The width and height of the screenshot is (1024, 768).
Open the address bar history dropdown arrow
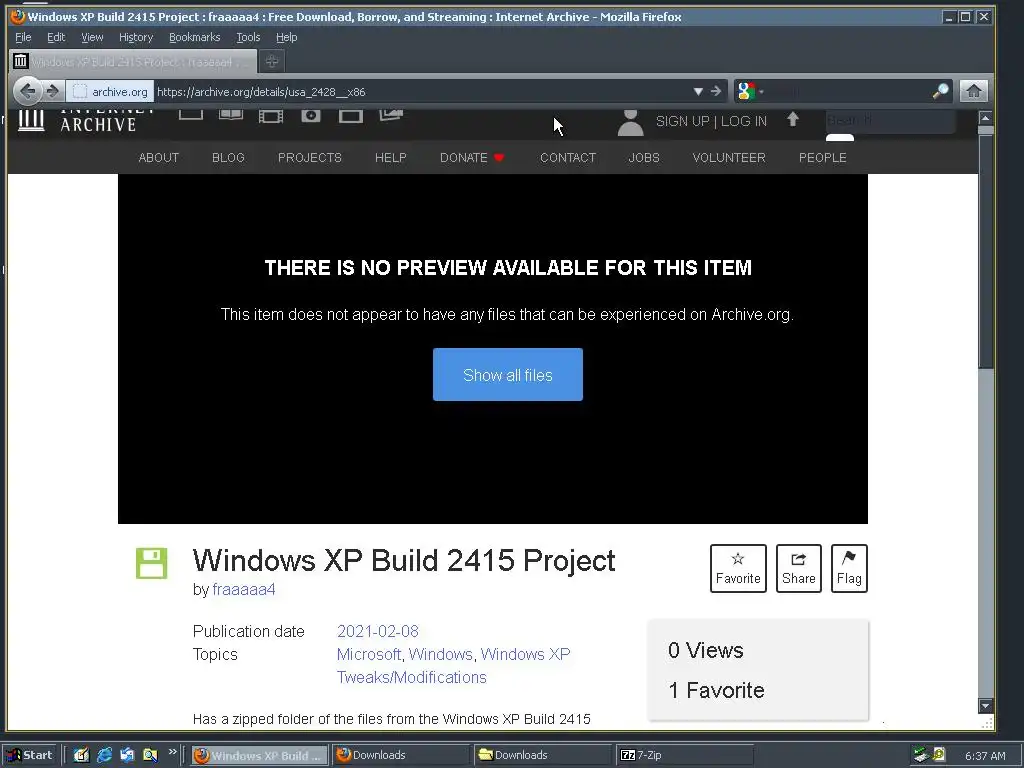click(x=698, y=91)
